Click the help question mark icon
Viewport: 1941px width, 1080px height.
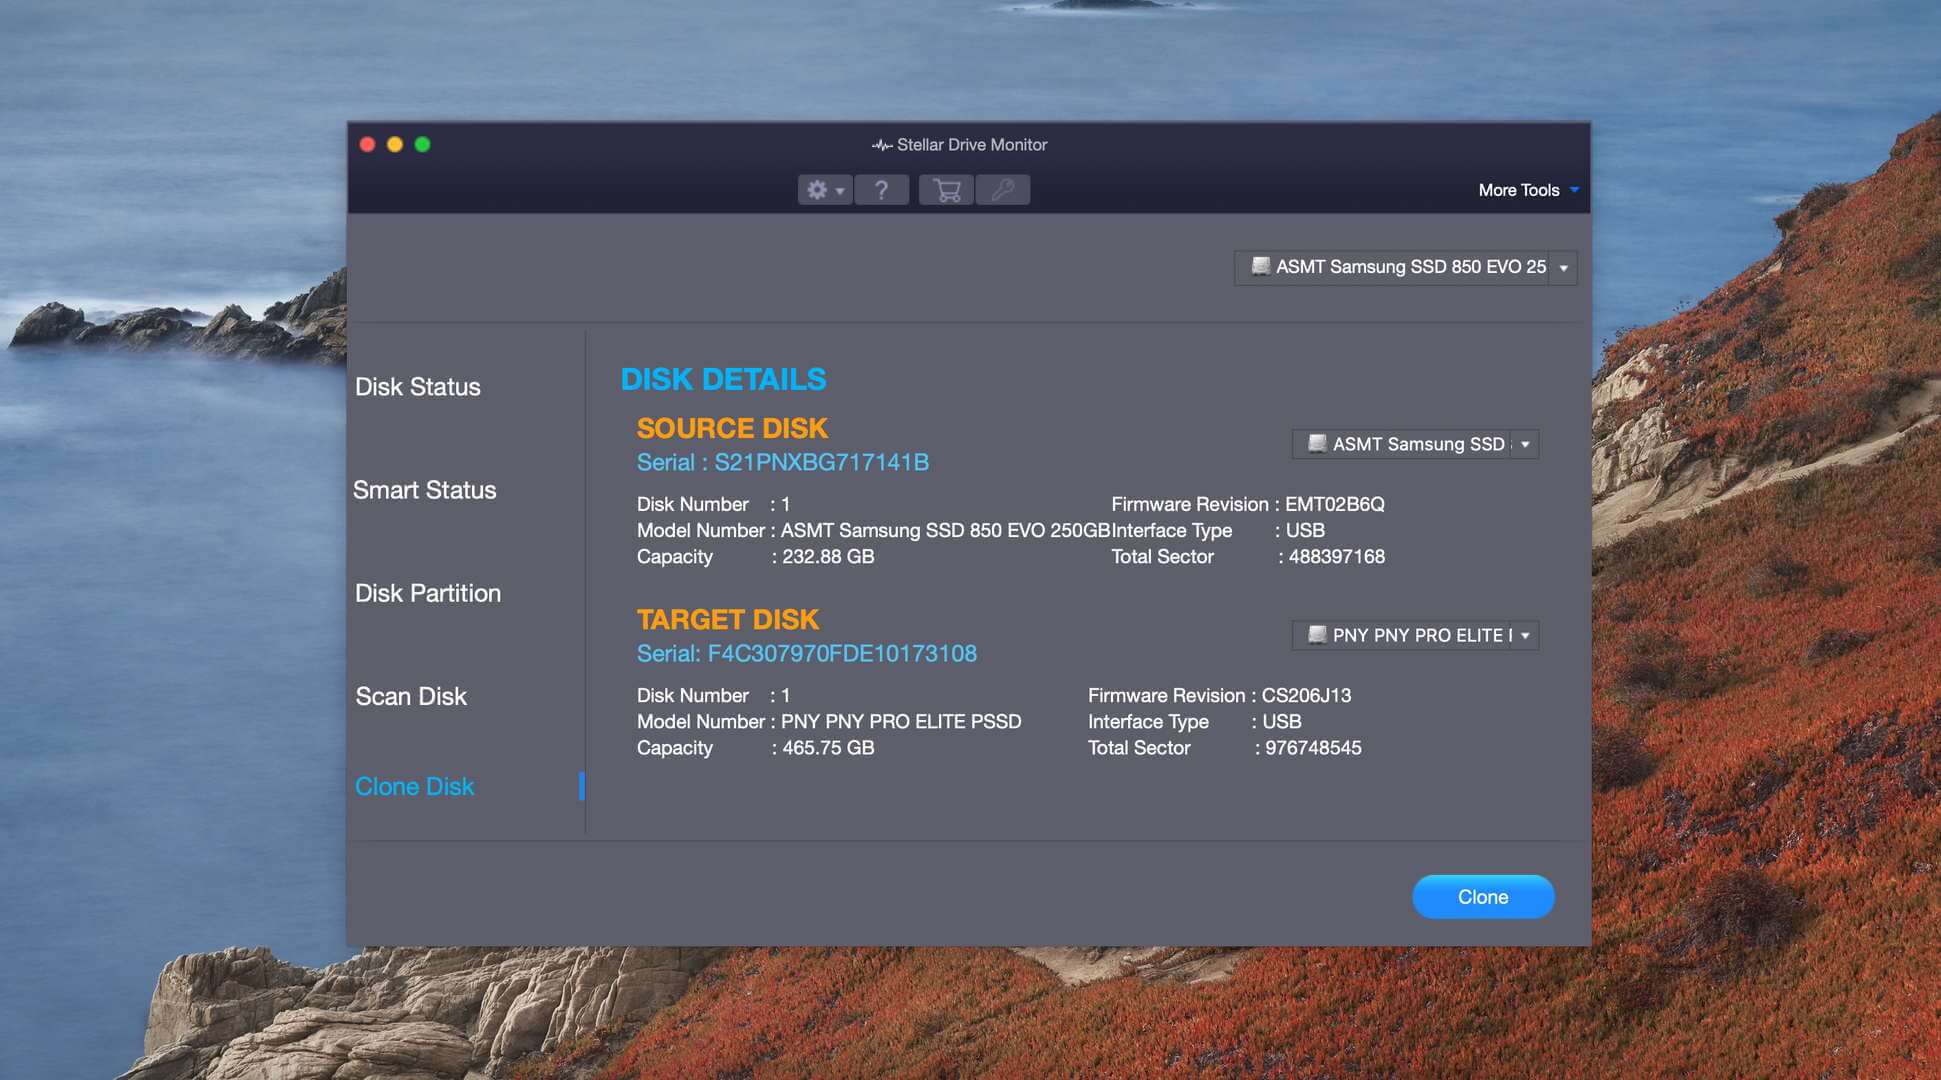tap(881, 190)
